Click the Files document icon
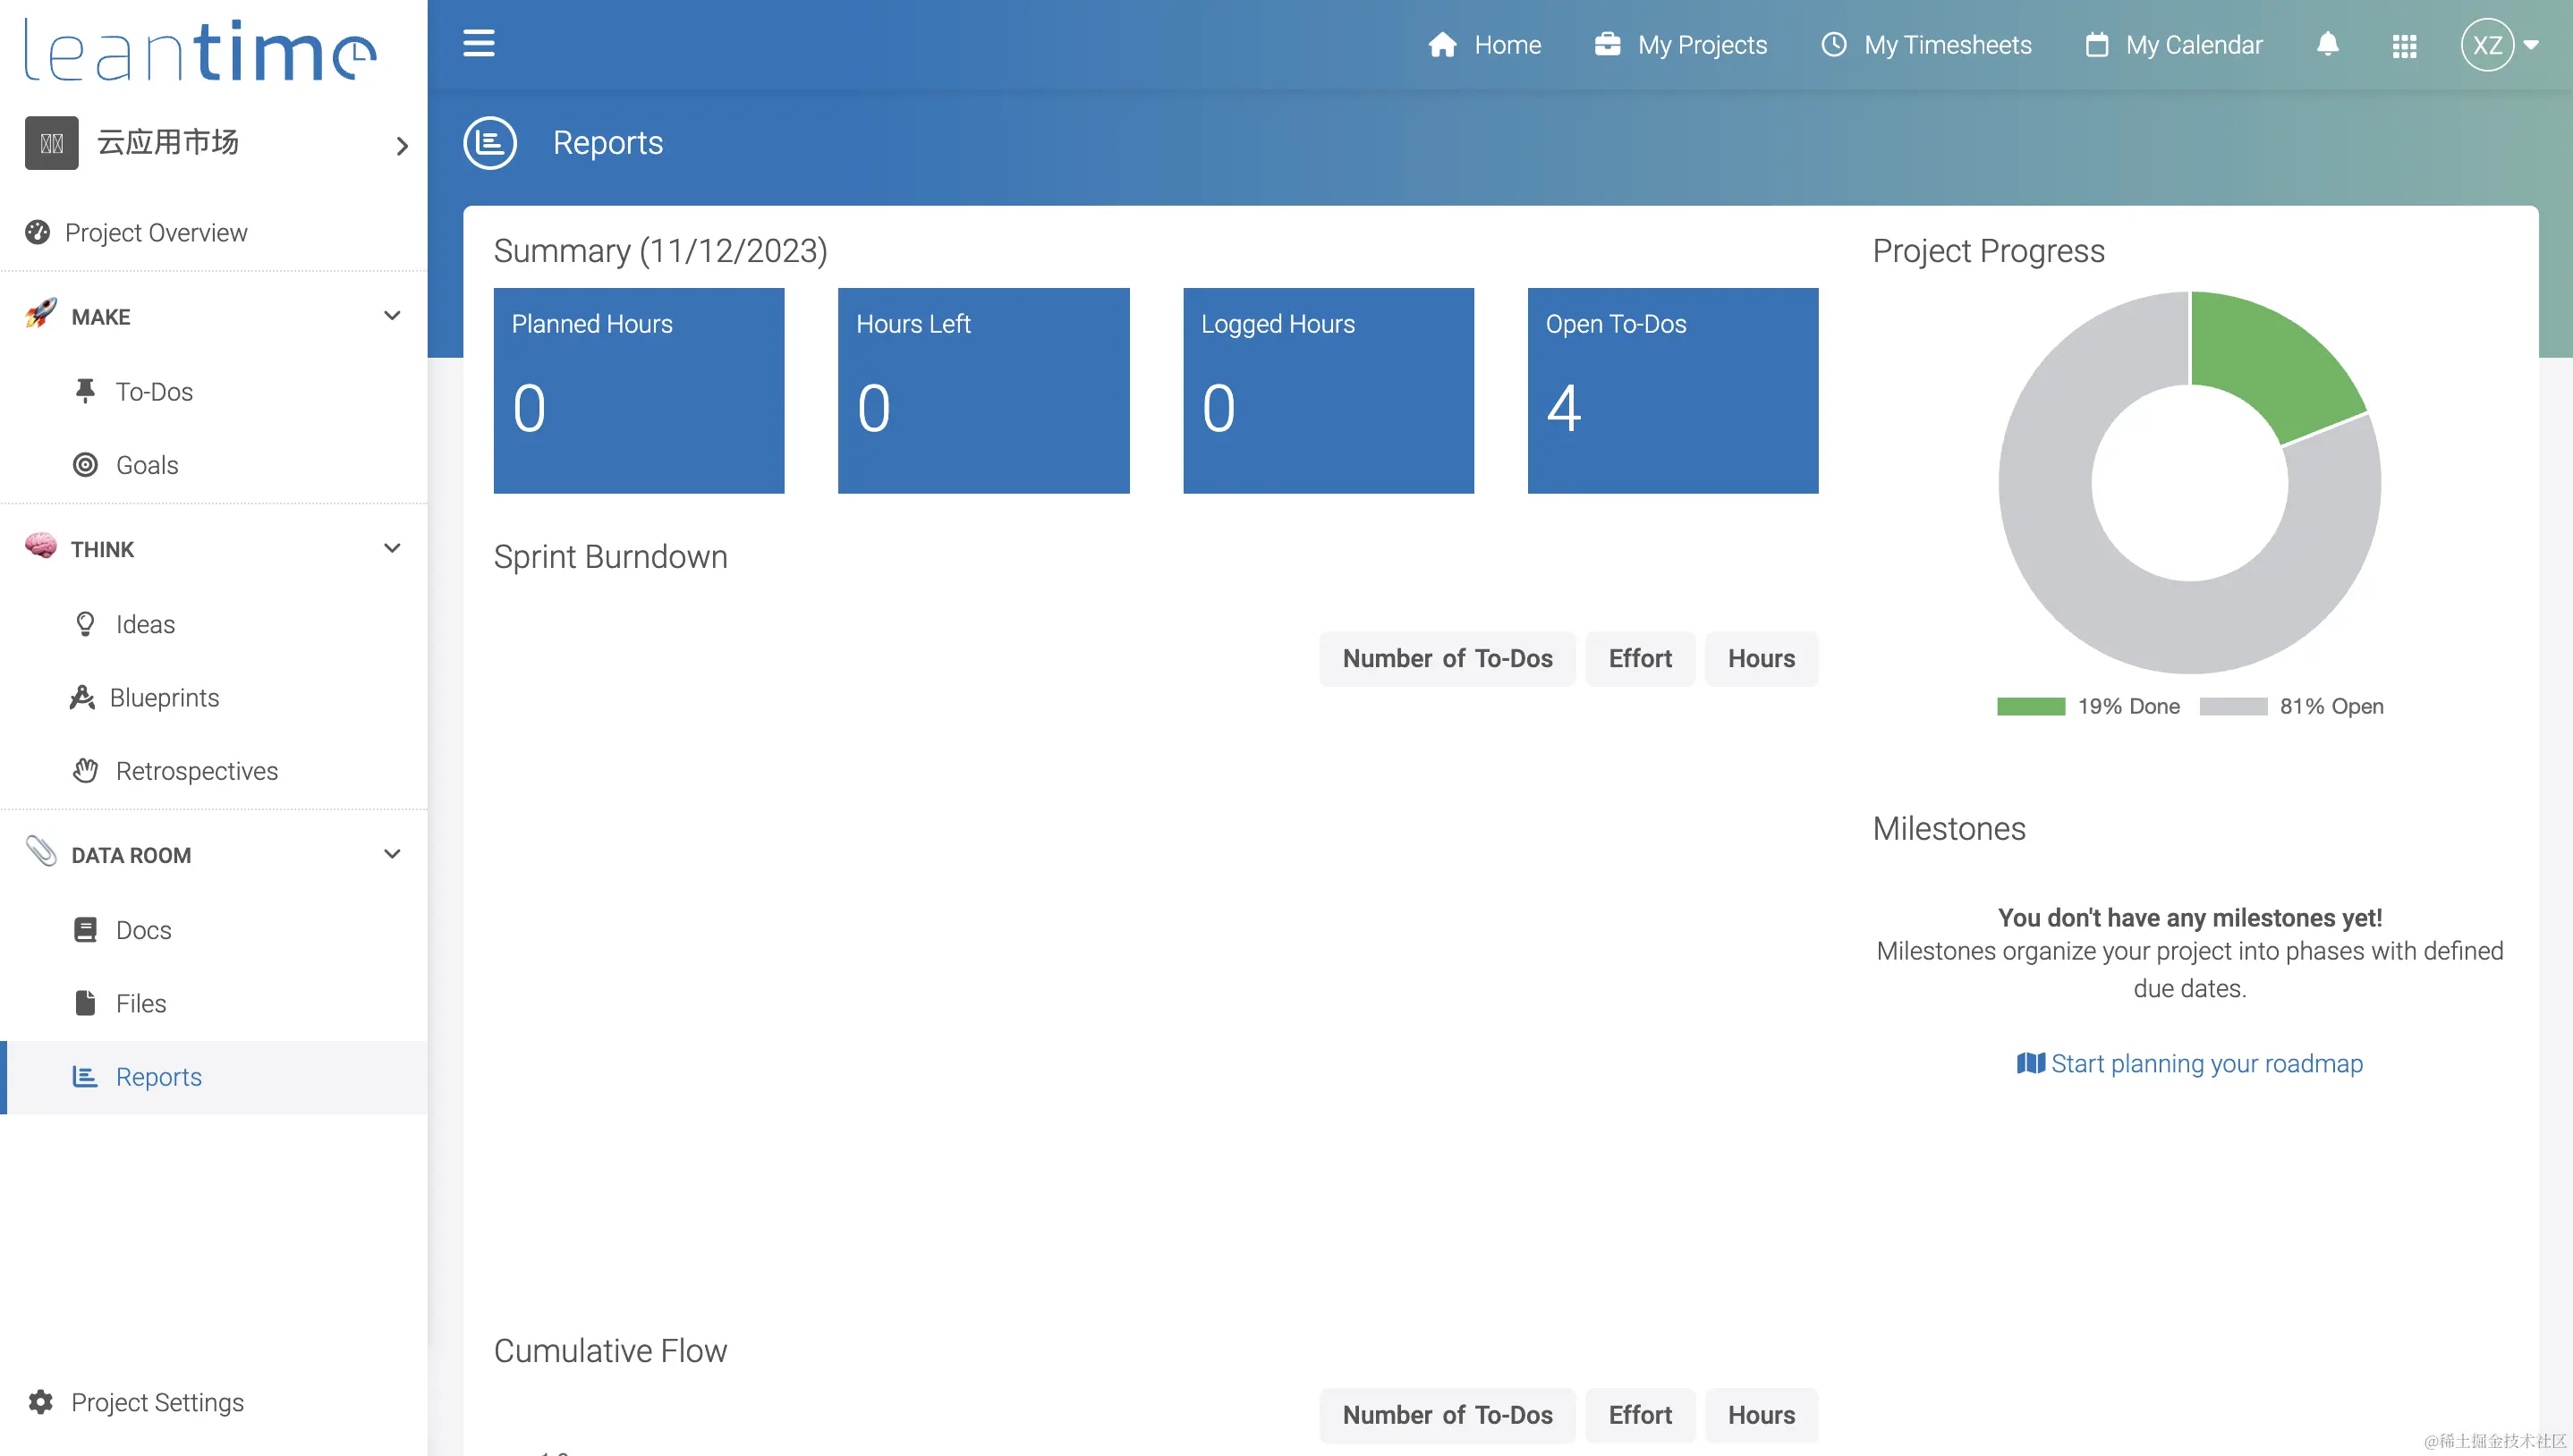Screen dimensions: 2573x1456 point(85,1003)
